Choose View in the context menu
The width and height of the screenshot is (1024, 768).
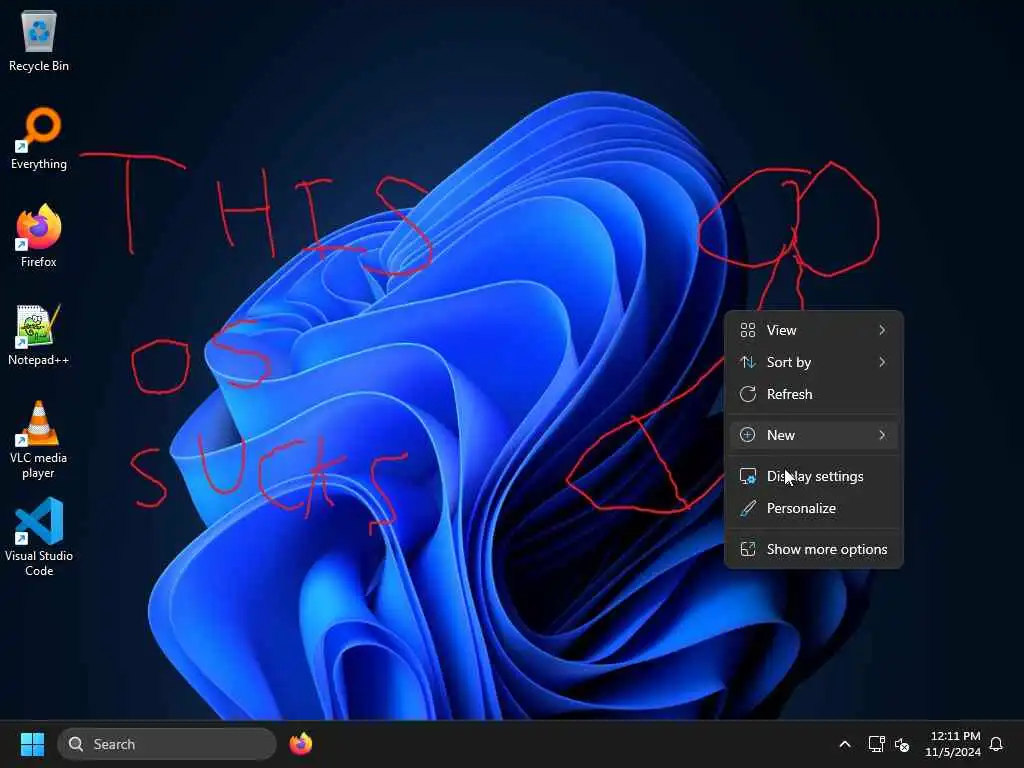(814, 330)
